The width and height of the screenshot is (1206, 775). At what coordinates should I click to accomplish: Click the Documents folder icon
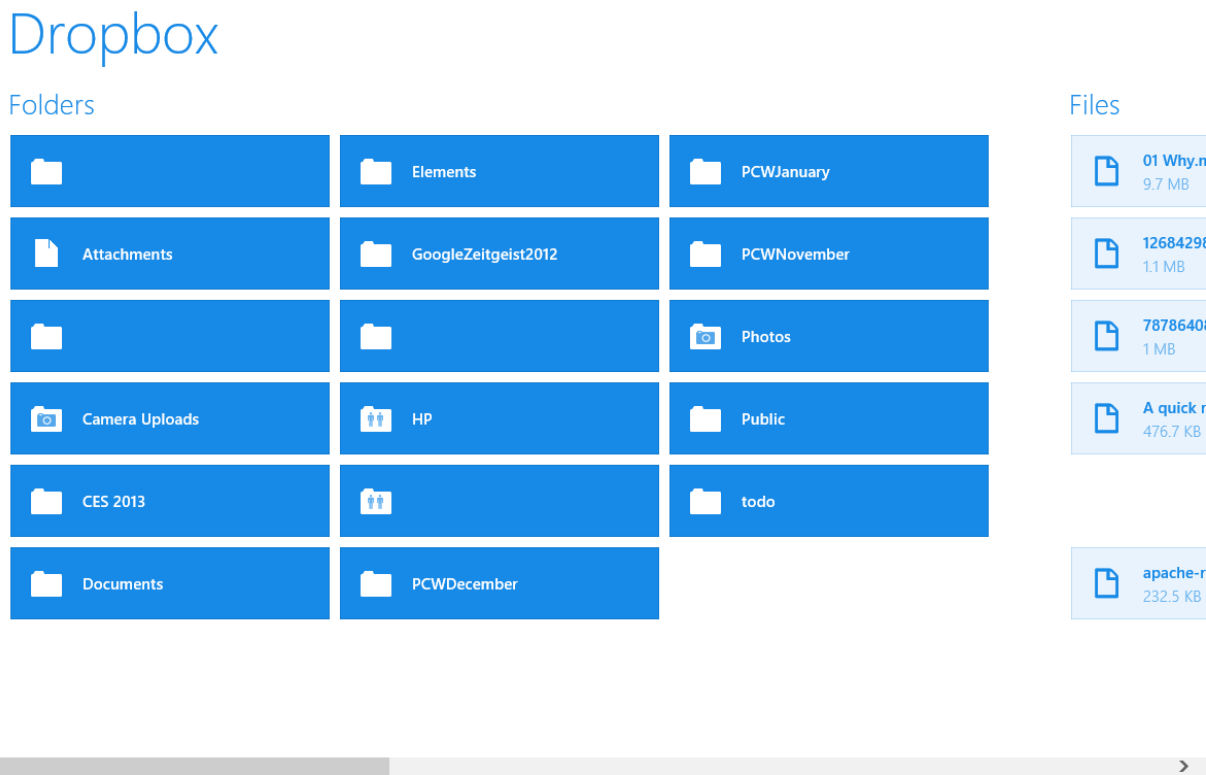tap(46, 584)
